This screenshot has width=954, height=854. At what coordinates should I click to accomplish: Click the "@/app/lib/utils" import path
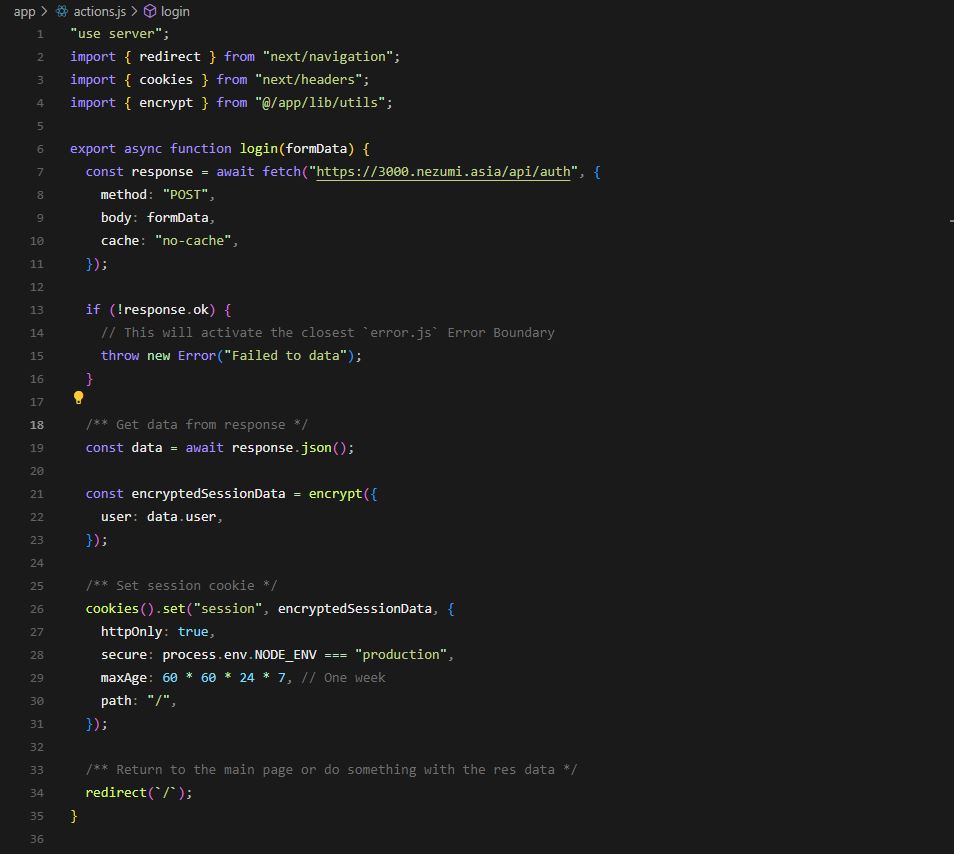pyautogui.click(x=323, y=102)
